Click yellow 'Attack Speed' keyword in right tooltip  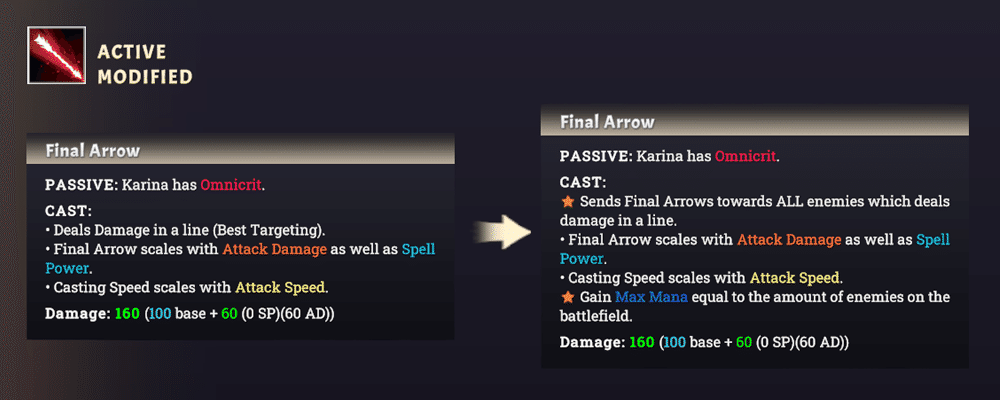[x=795, y=278]
